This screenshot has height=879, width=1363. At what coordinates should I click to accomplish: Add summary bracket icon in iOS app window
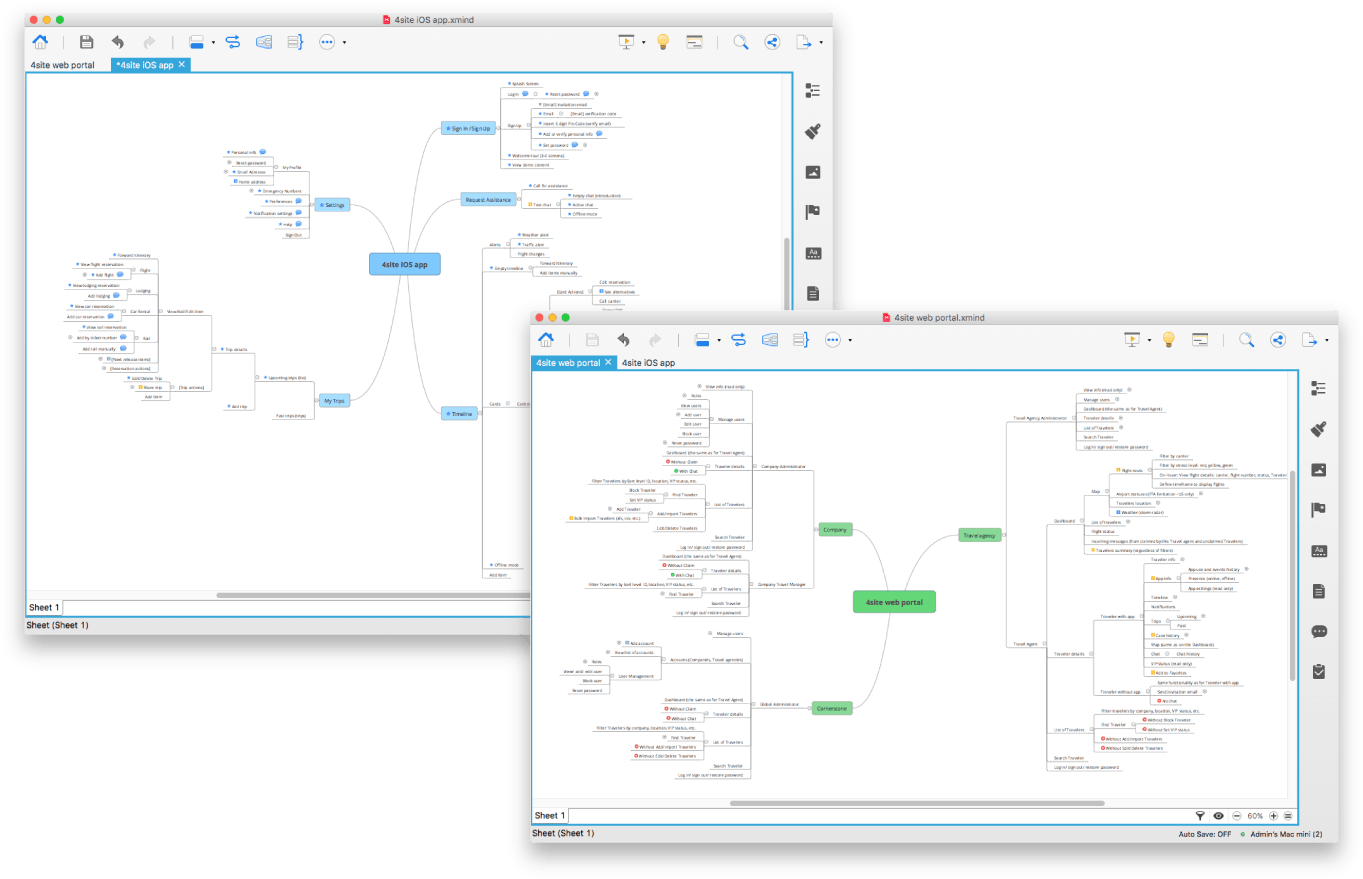point(295,42)
